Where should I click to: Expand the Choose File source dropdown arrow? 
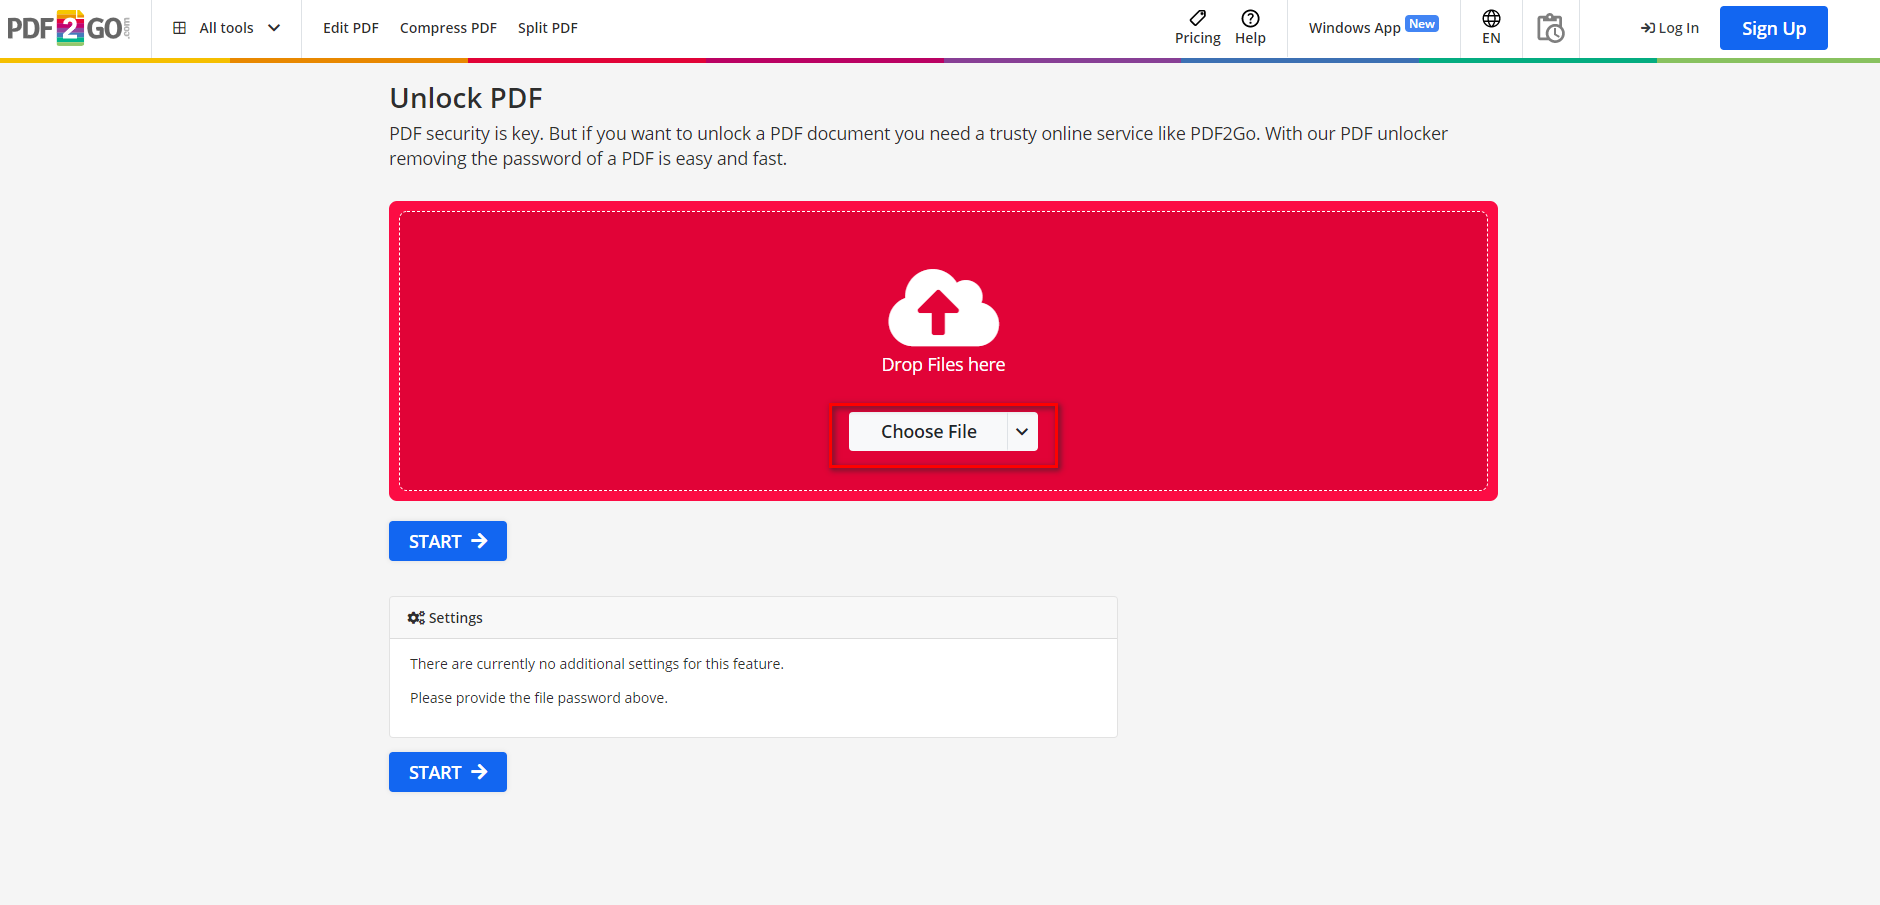(x=1022, y=431)
